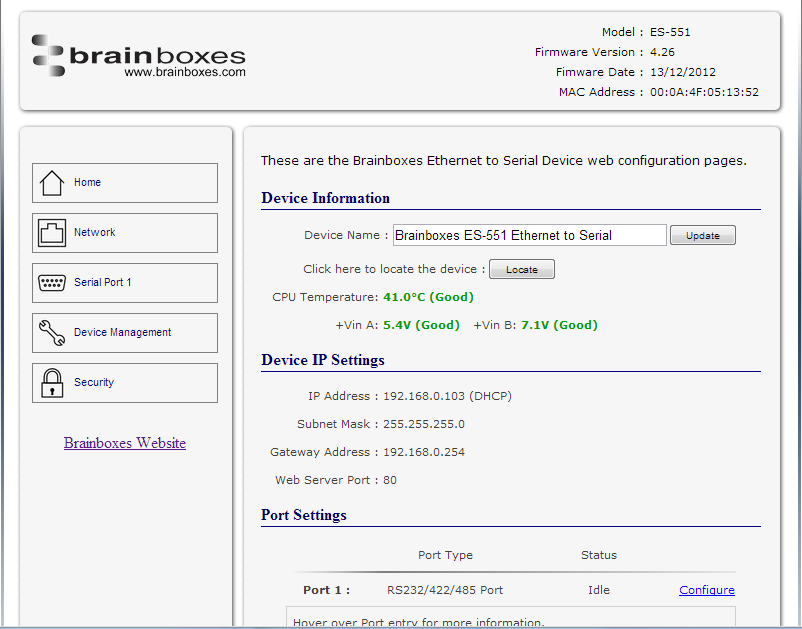Click the Device IP Settings heading

323,360
